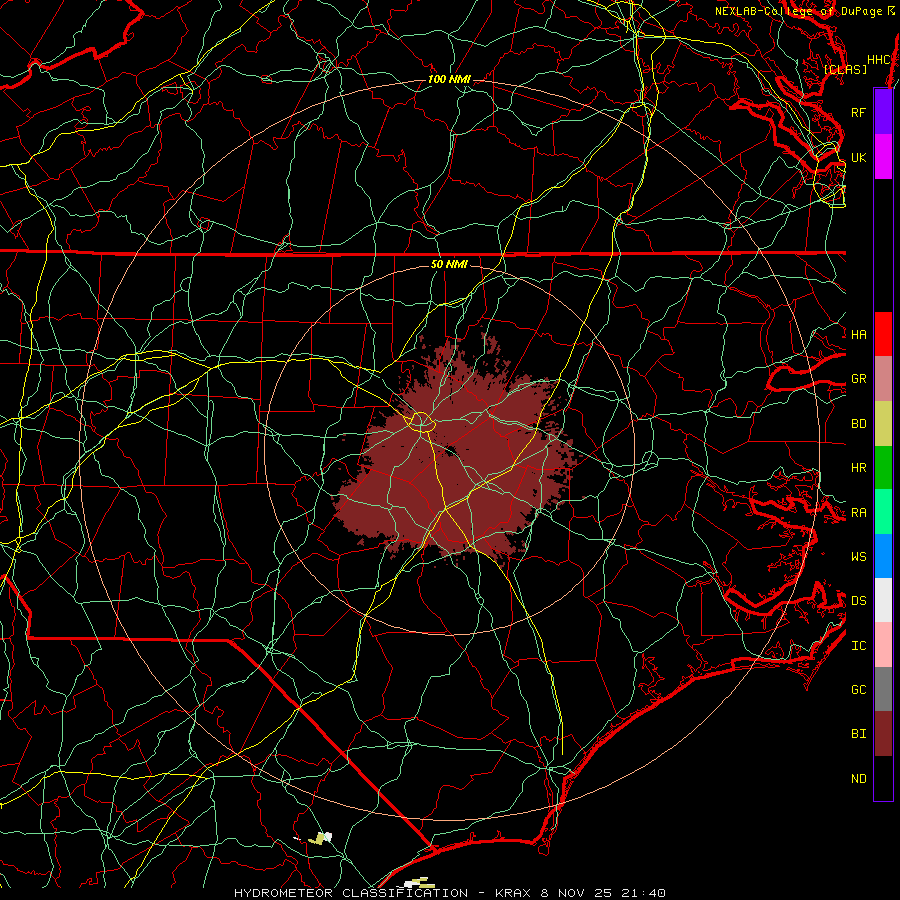Click the 100 NMI range ring label

[449, 79]
